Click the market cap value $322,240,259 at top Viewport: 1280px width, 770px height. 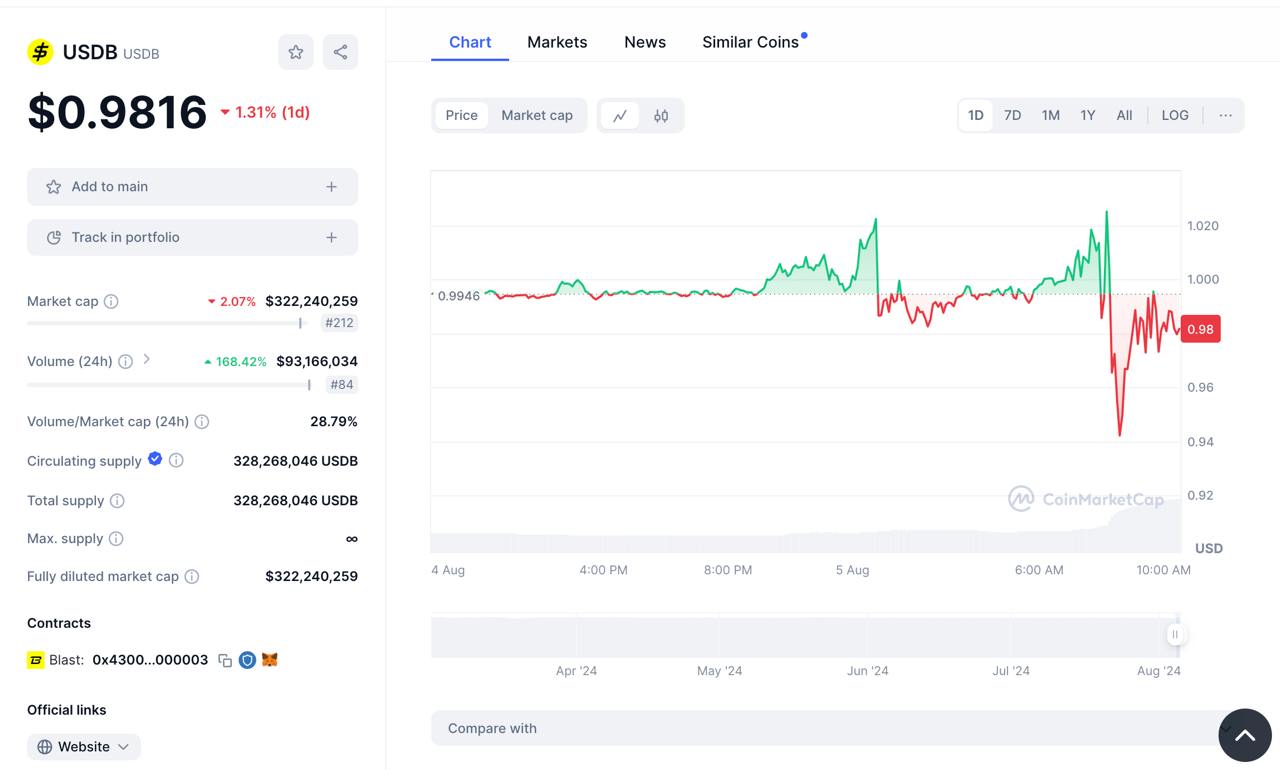pyautogui.click(x=311, y=301)
